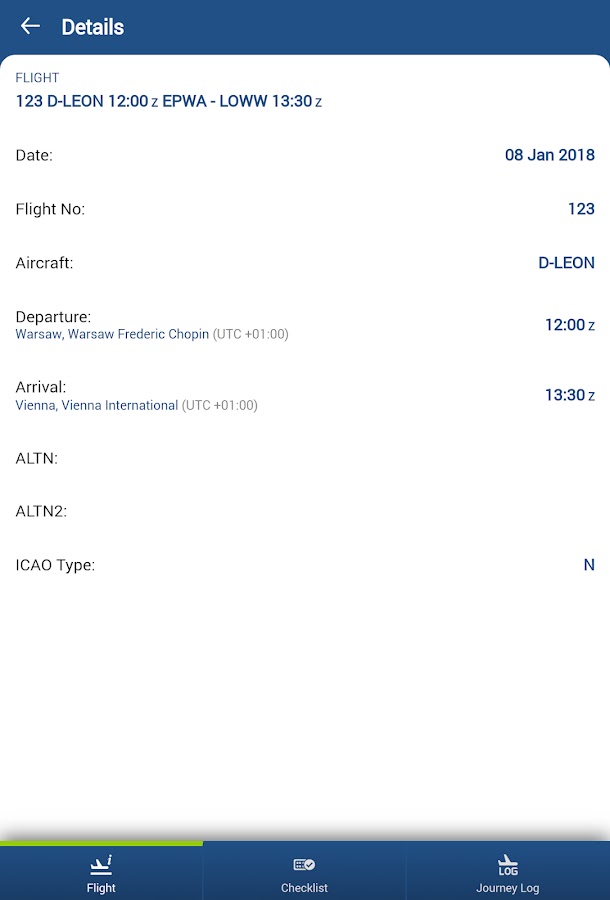Viewport: 610px width, 900px height.
Task: Tap the D-LEON aircraft value
Action: 566,263
